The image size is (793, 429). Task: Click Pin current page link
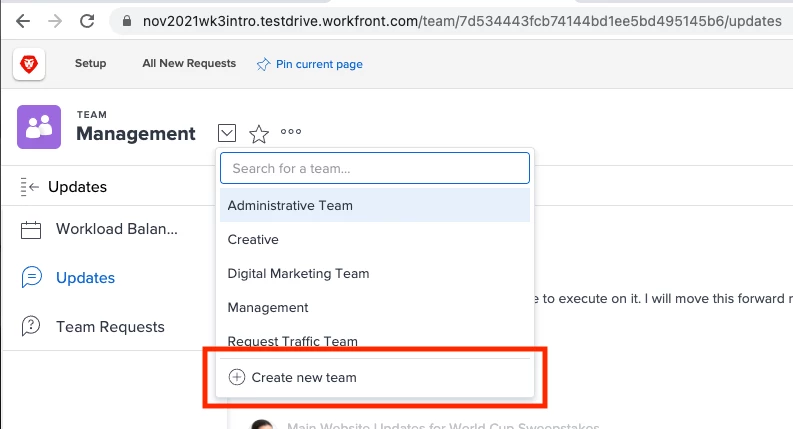tap(319, 64)
